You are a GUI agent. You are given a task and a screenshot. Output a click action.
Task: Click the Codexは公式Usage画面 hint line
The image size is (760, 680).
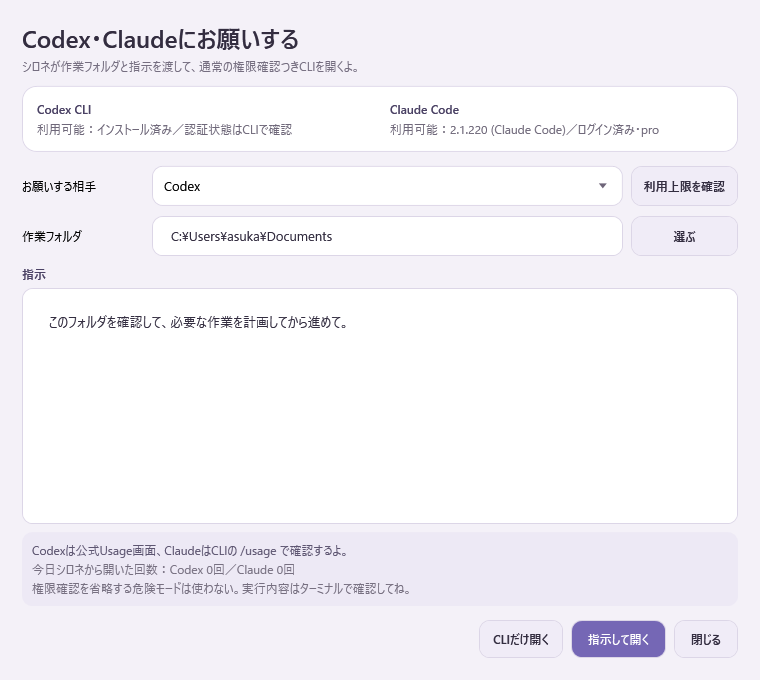(x=190, y=551)
